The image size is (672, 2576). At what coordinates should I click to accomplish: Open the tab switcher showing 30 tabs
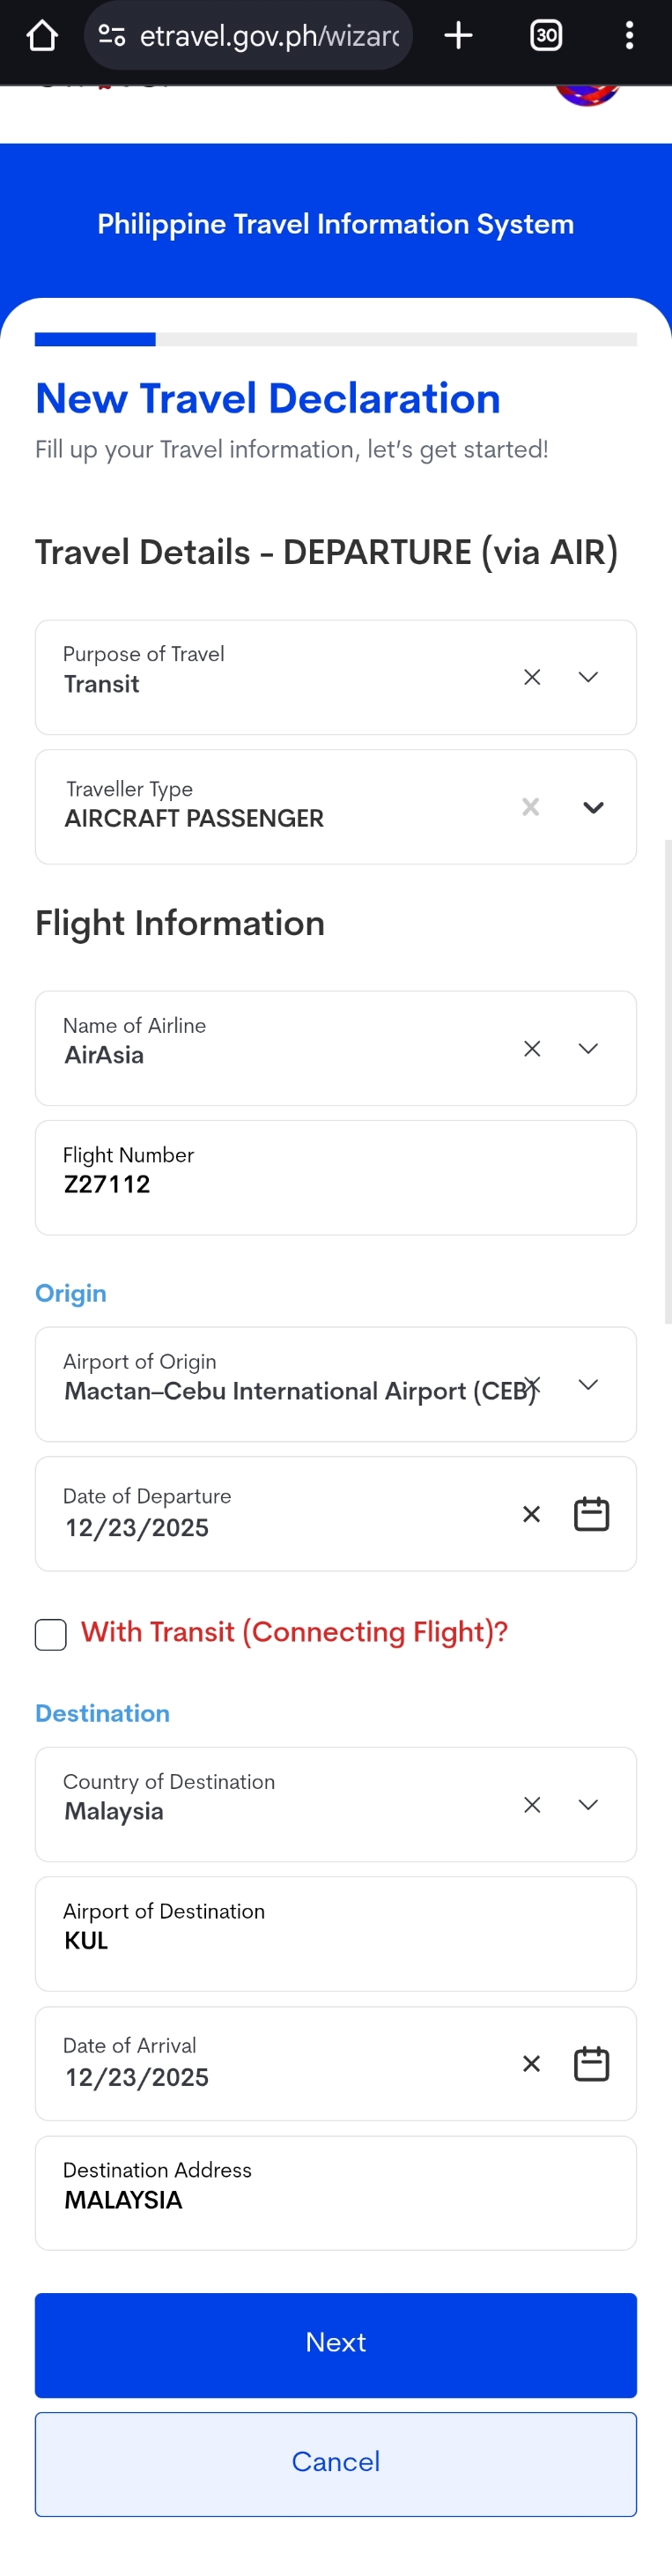tap(546, 36)
